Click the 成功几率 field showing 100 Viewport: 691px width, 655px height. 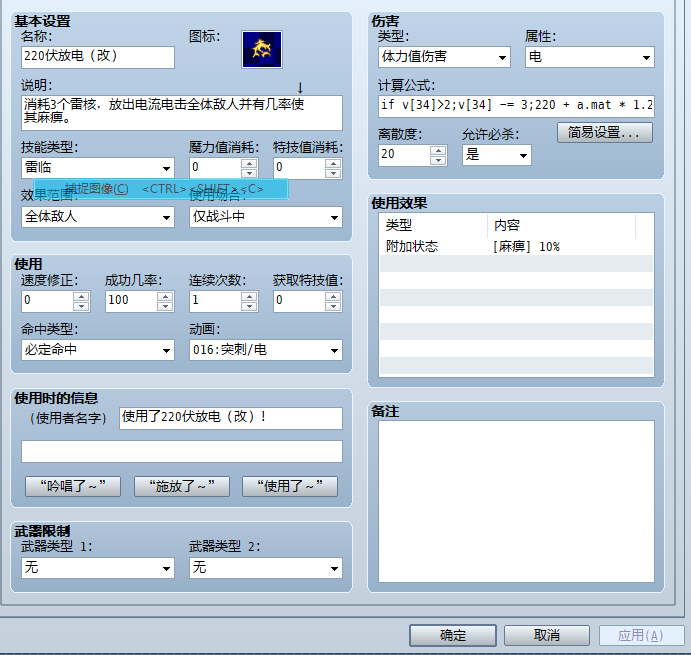click(x=131, y=301)
